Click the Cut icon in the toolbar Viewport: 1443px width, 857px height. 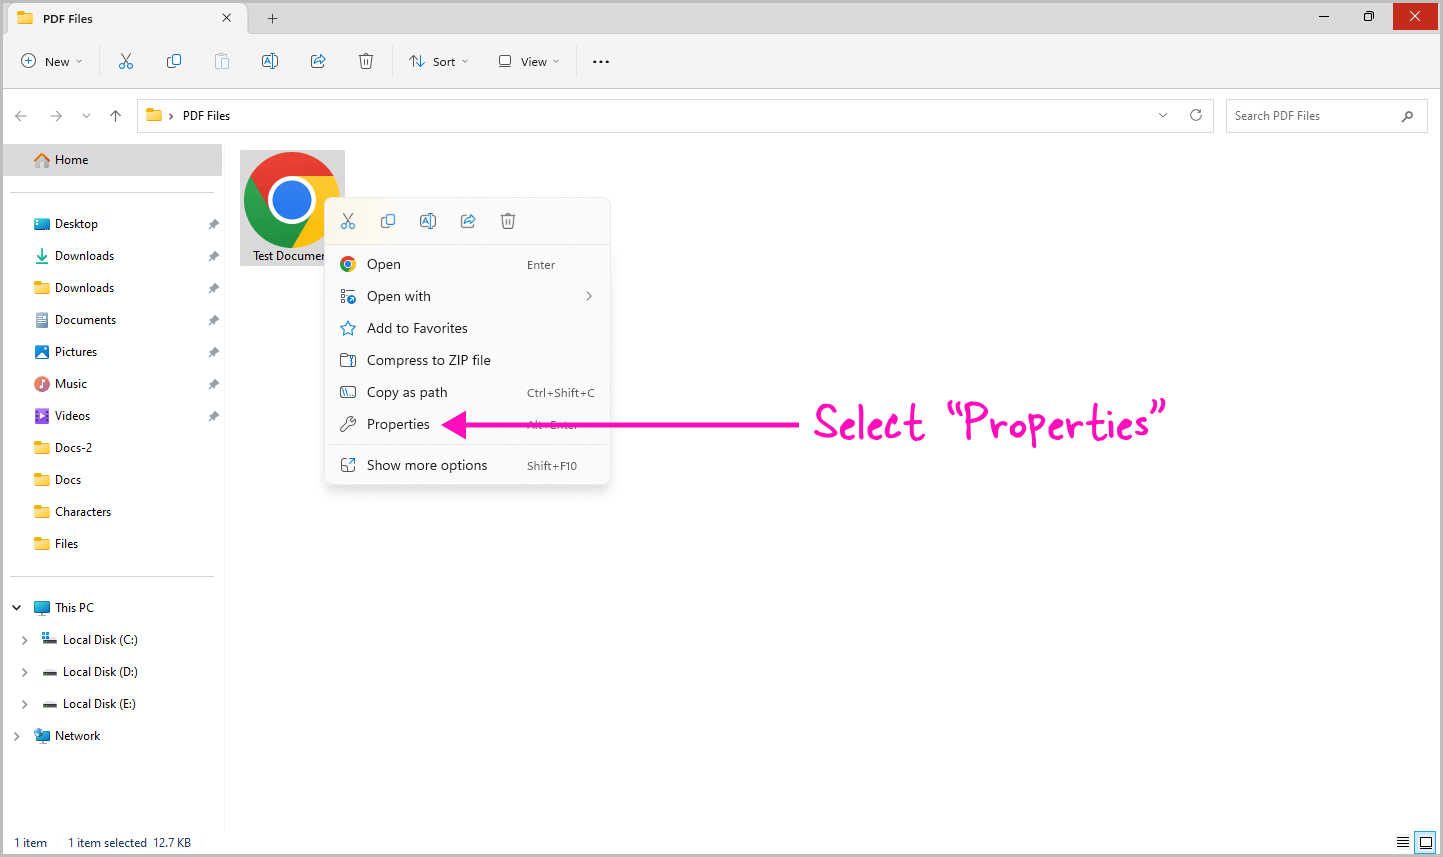coord(126,61)
